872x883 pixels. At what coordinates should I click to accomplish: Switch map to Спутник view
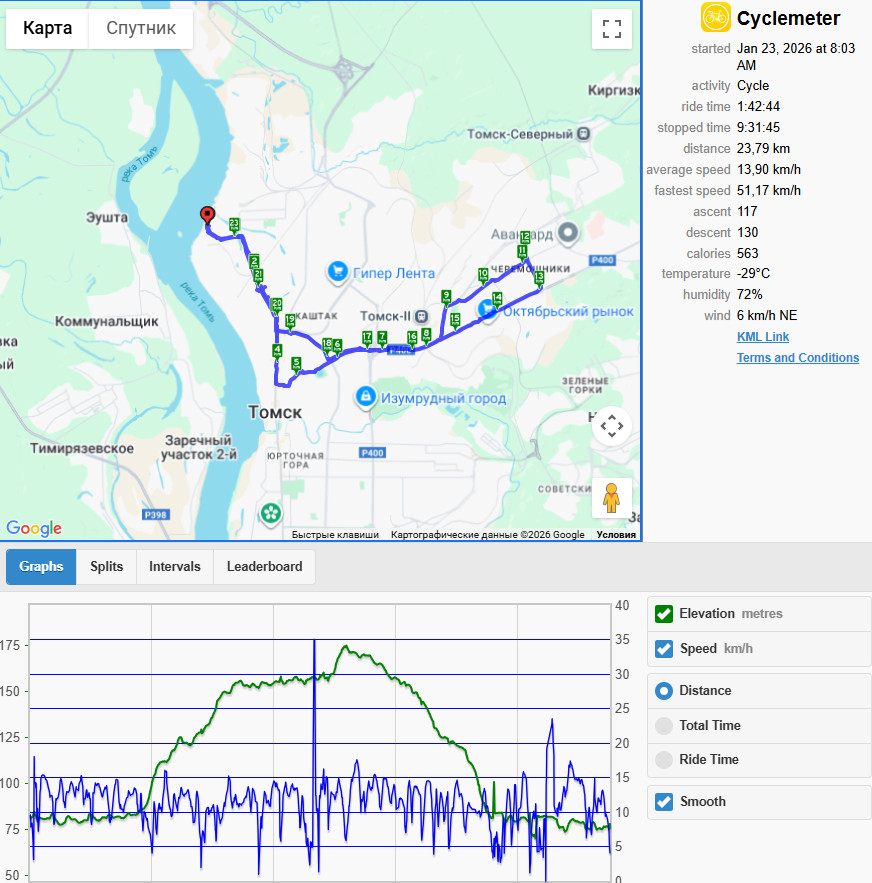point(141,28)
